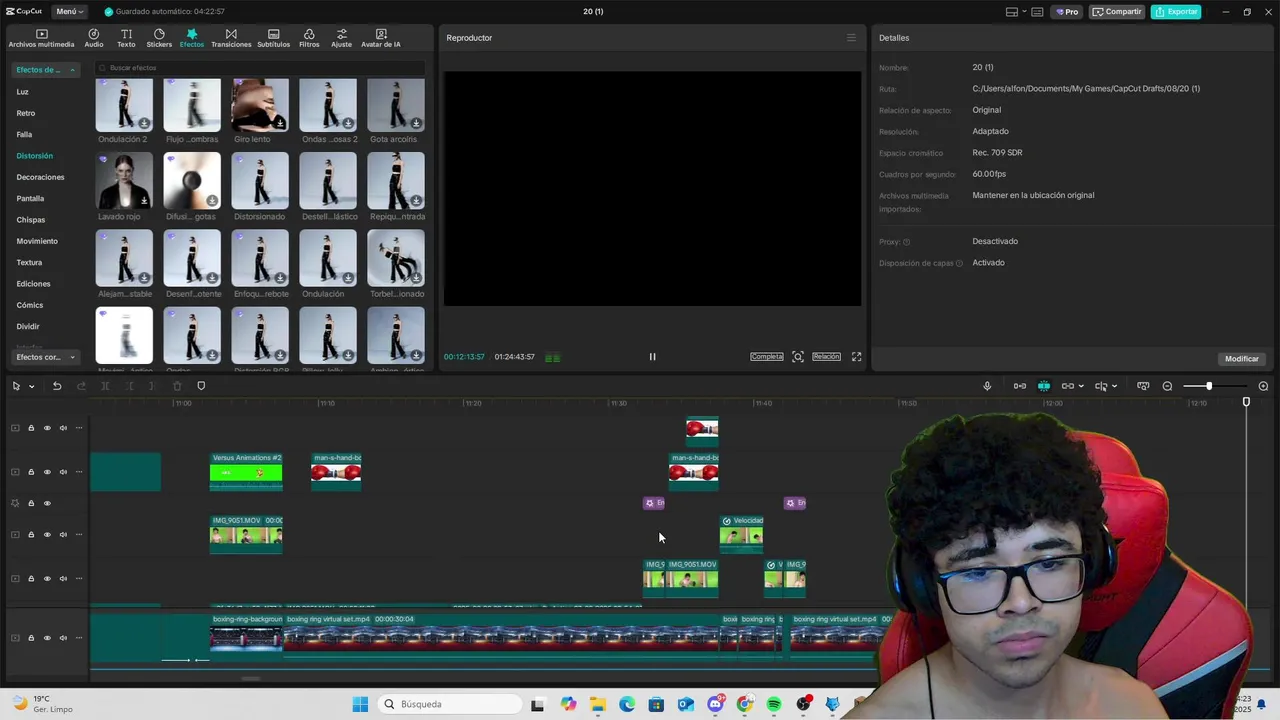Select the Giro lento effect thumbnail
Screen dimensions: 1280x720
pos(260,104)
